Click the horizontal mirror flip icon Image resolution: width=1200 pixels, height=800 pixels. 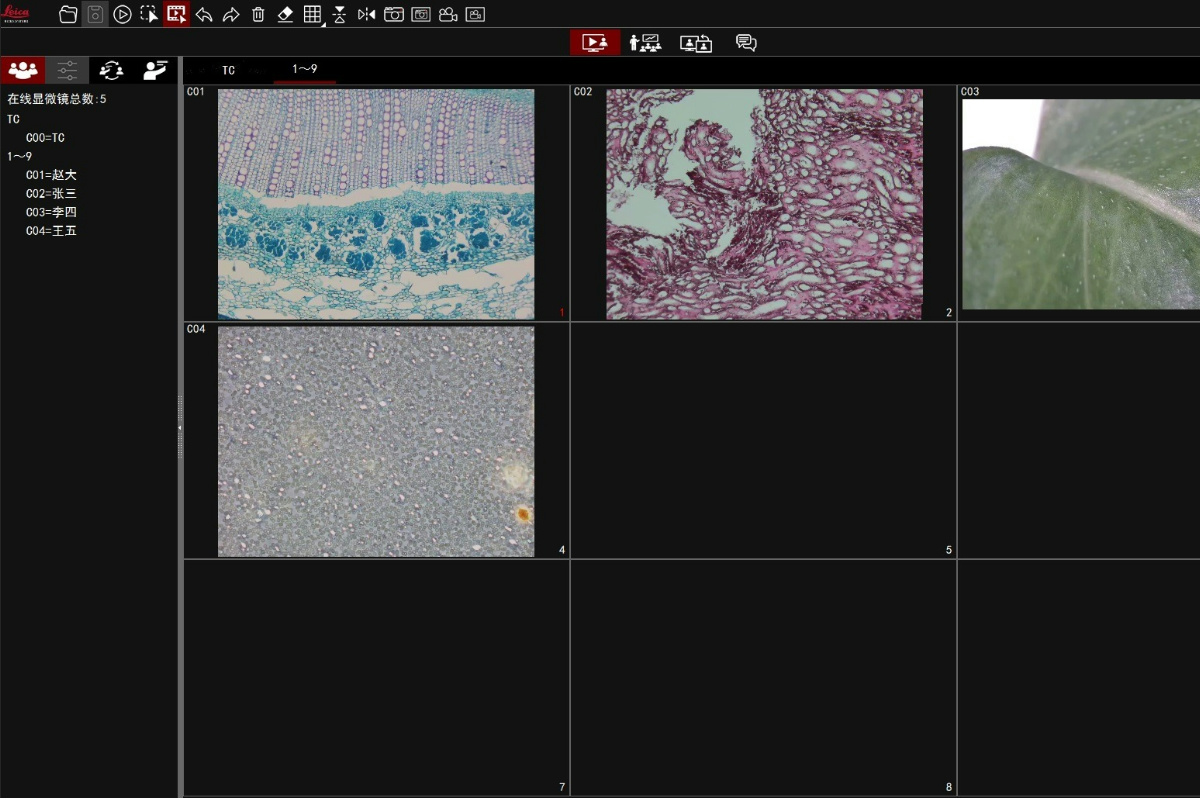(367, 15)
